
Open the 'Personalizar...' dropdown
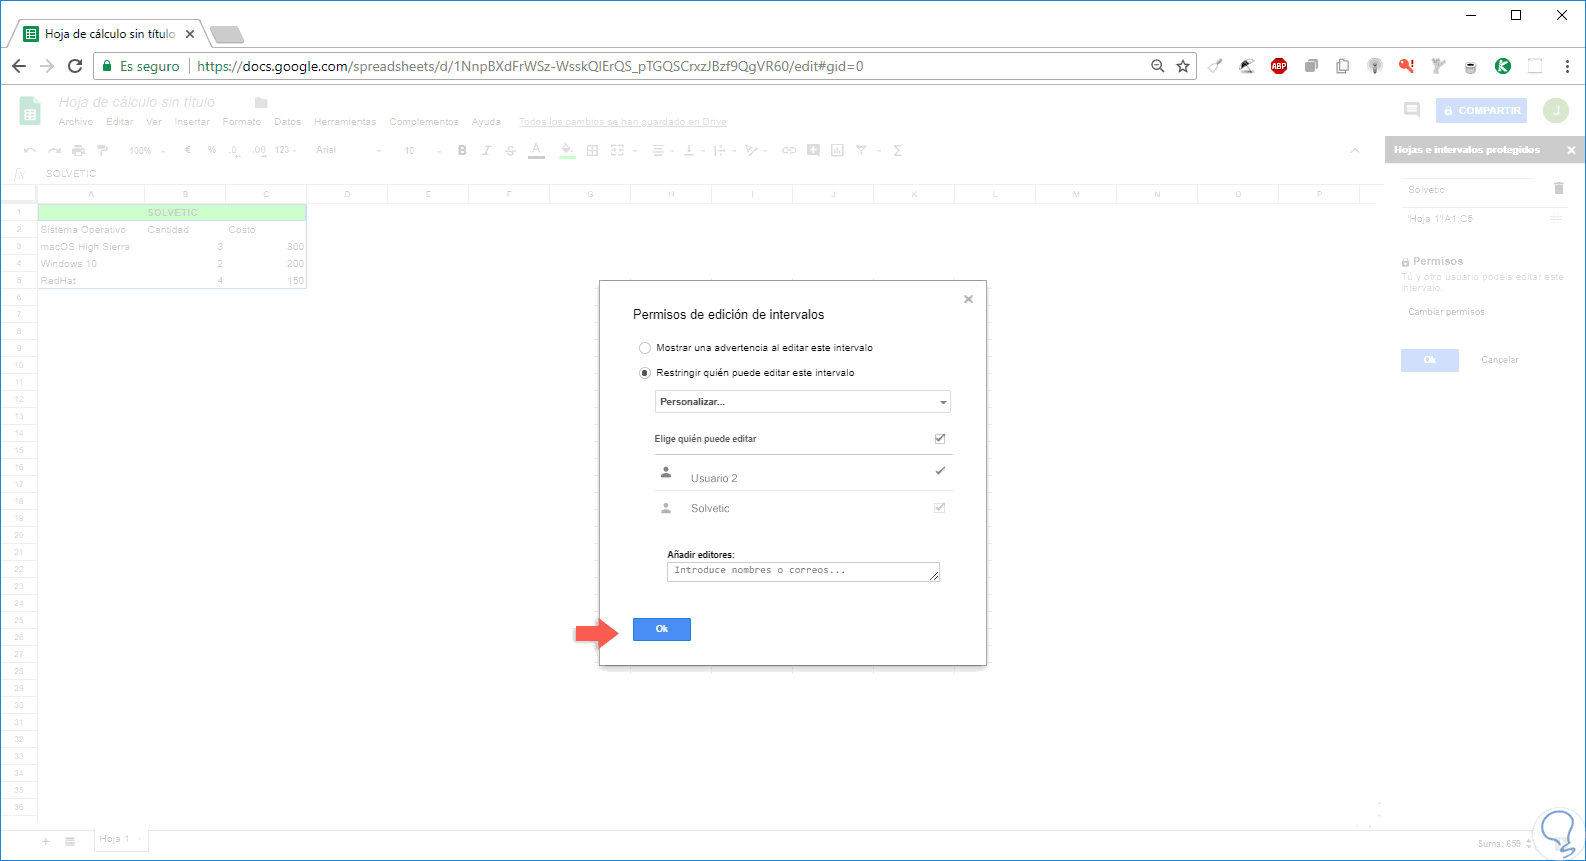coord(802,402)
